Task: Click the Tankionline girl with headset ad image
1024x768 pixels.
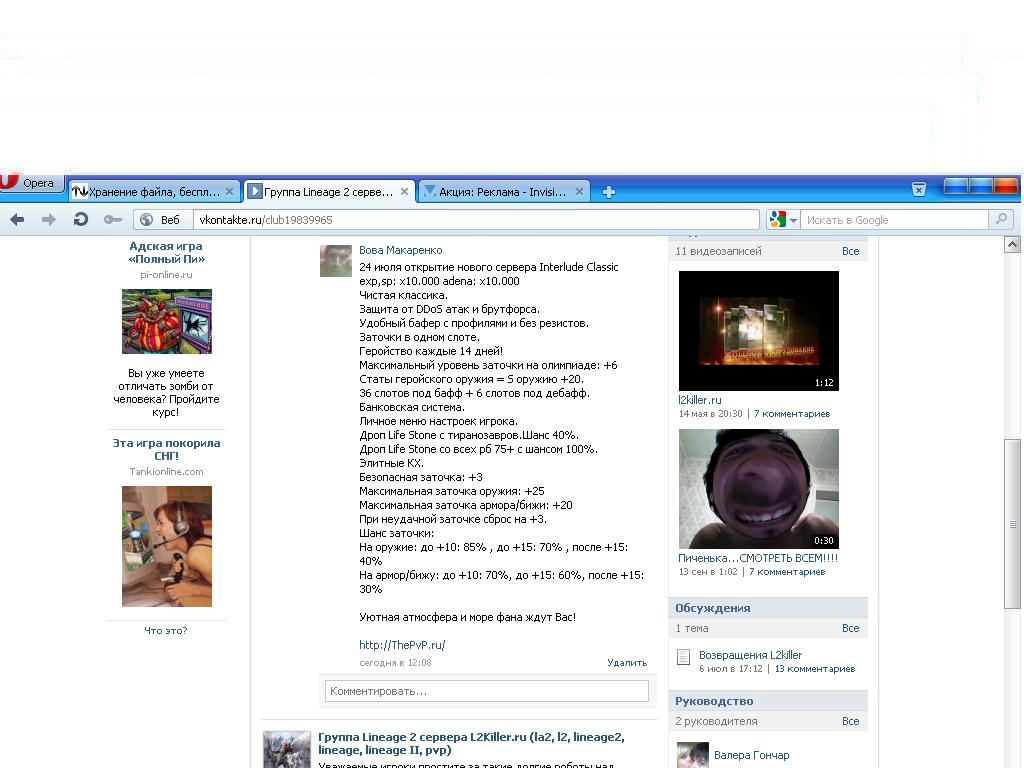Action: [167, 546]
